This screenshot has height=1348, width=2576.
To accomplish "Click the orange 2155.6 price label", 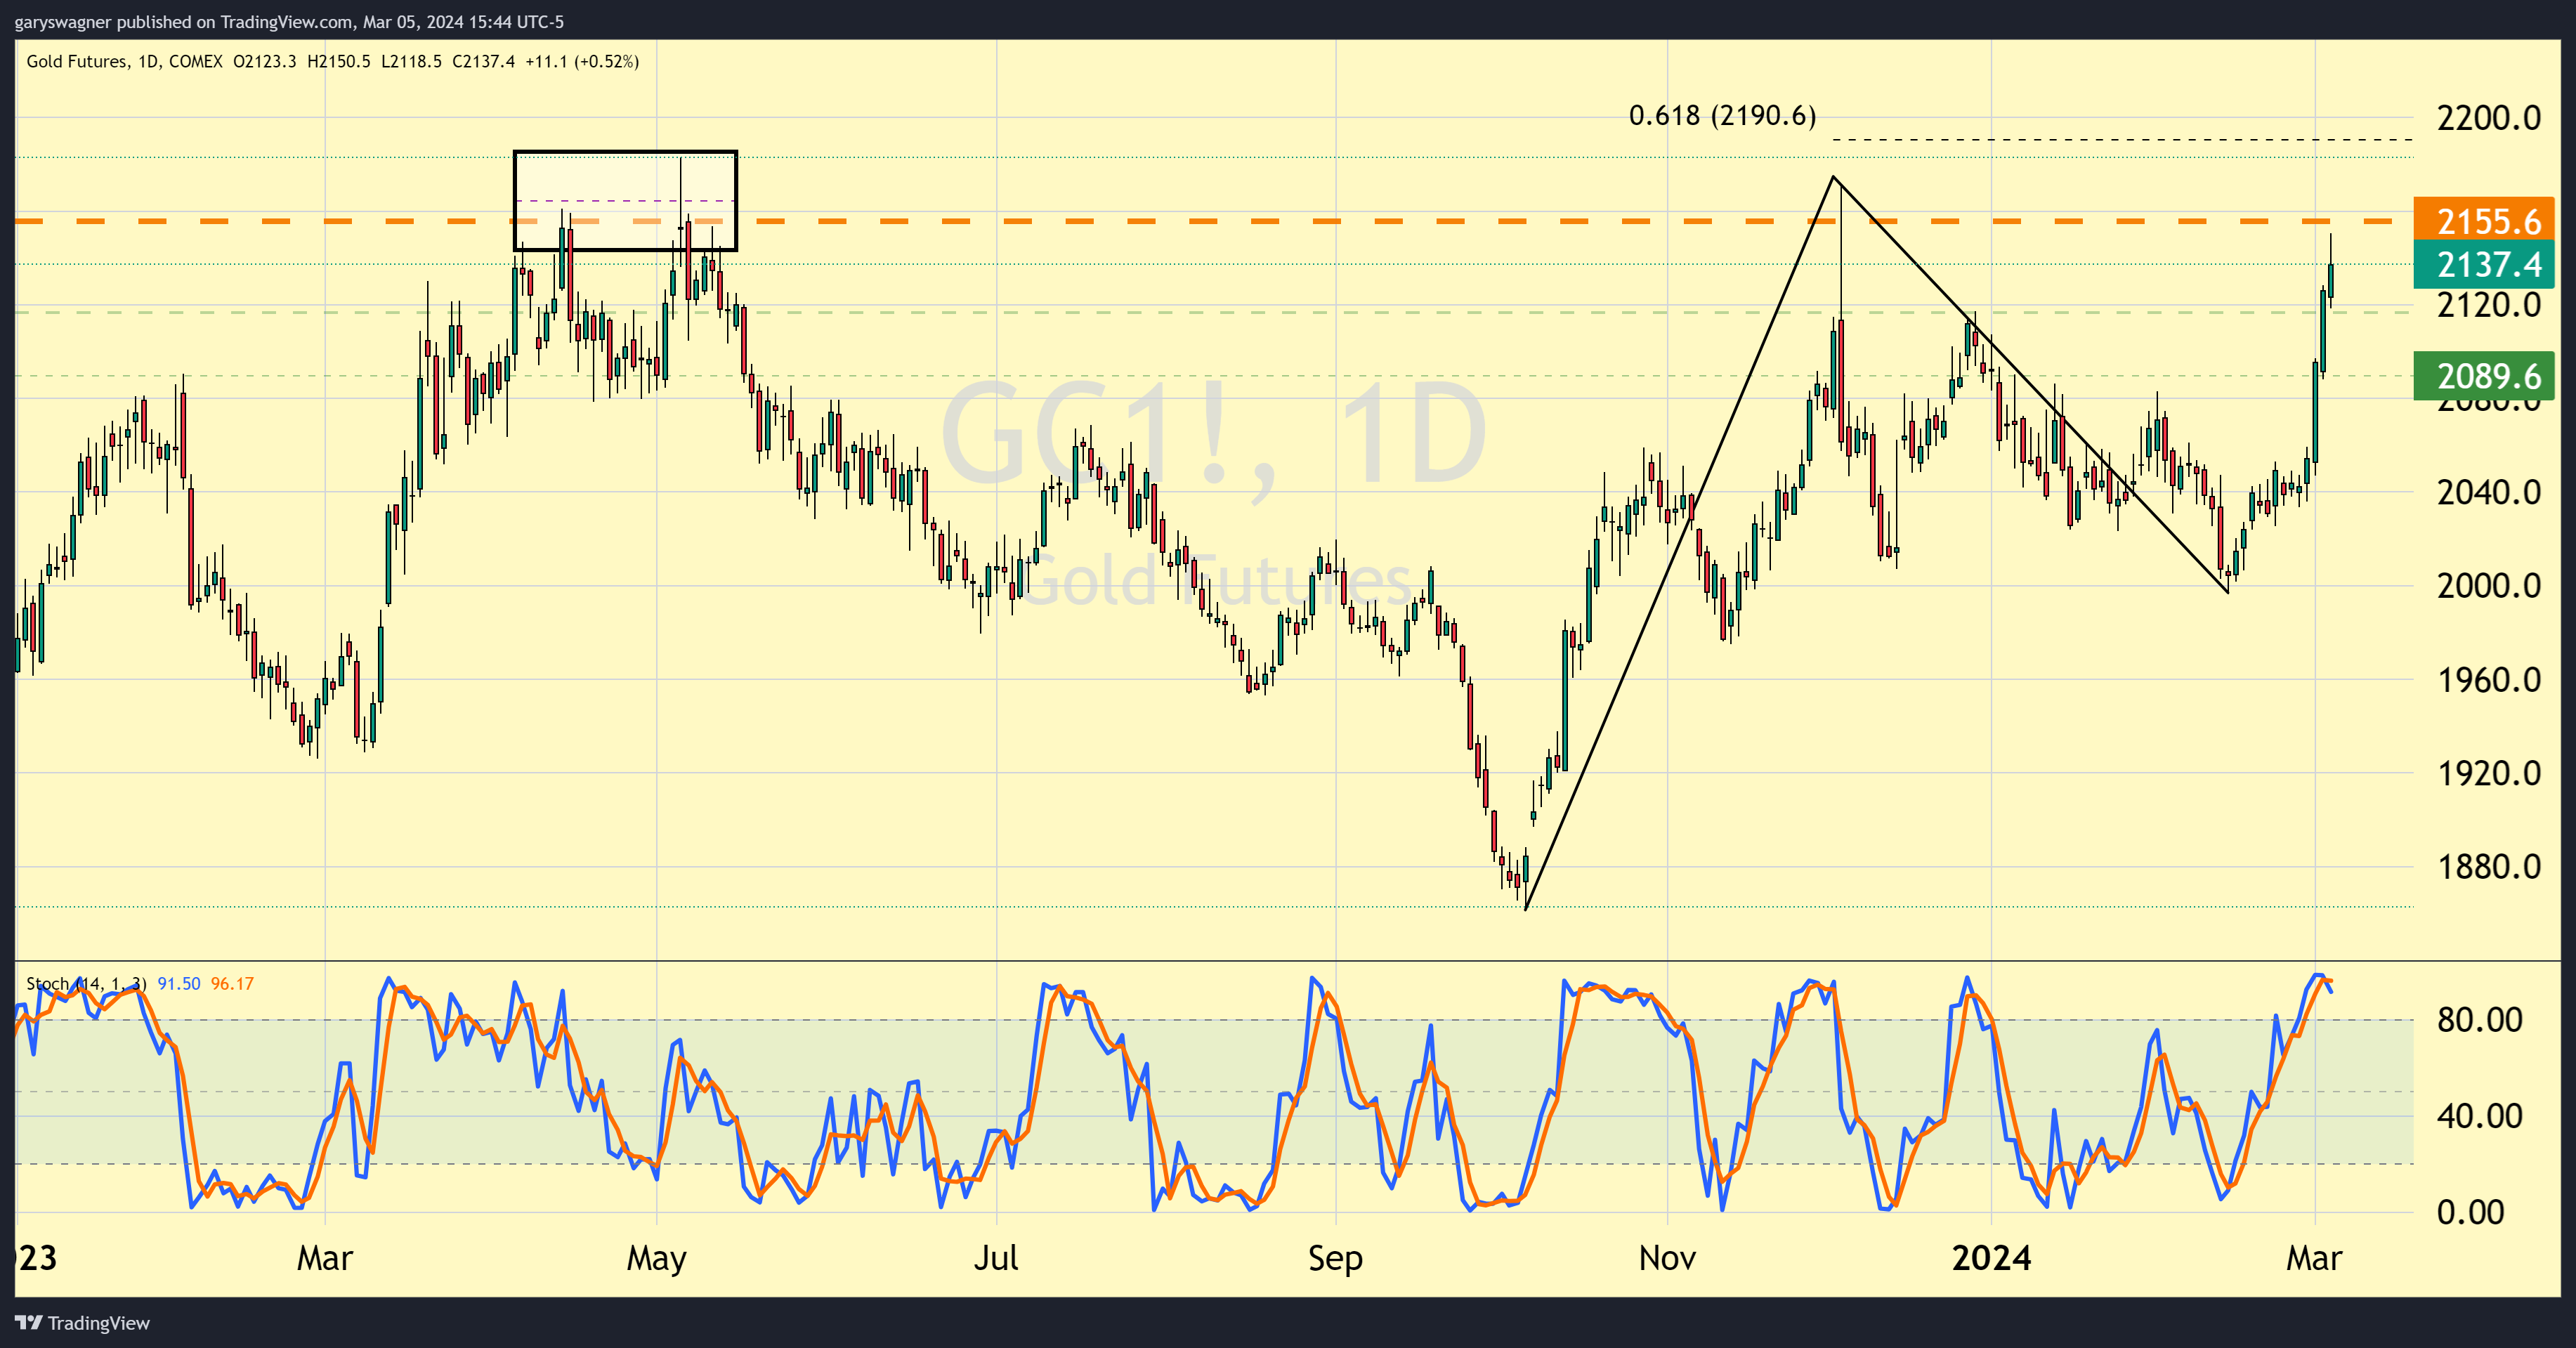I will [2483, 221].
